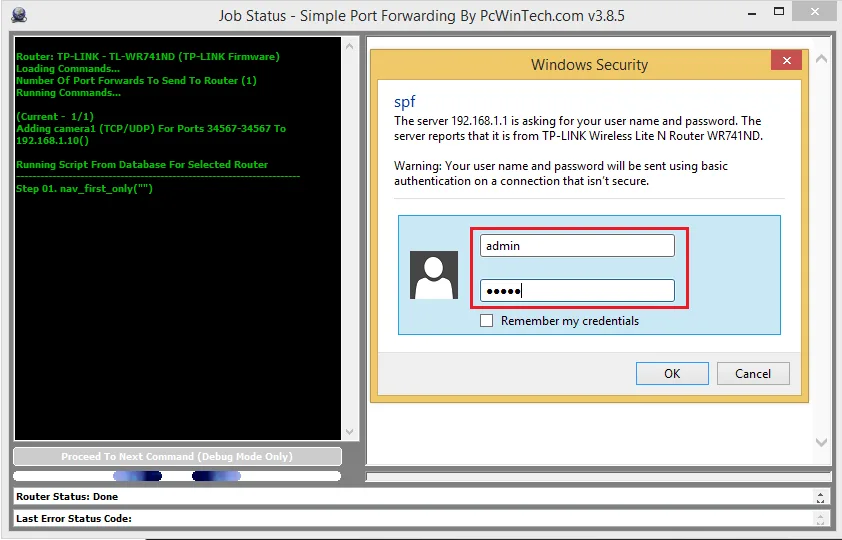Maximize the Job Status window
This screenshot has height=540, width=842.
pyautogui.click(x=779, y=12)
